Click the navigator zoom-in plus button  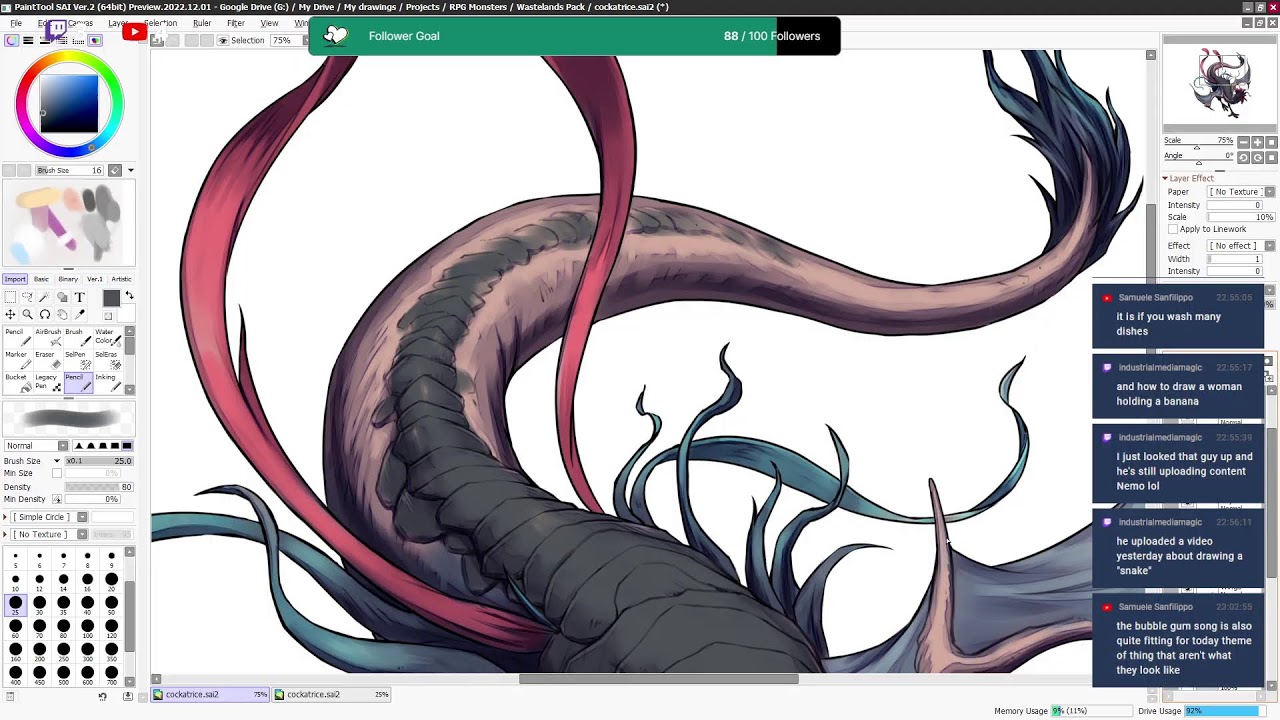(x=1257, y=142)
